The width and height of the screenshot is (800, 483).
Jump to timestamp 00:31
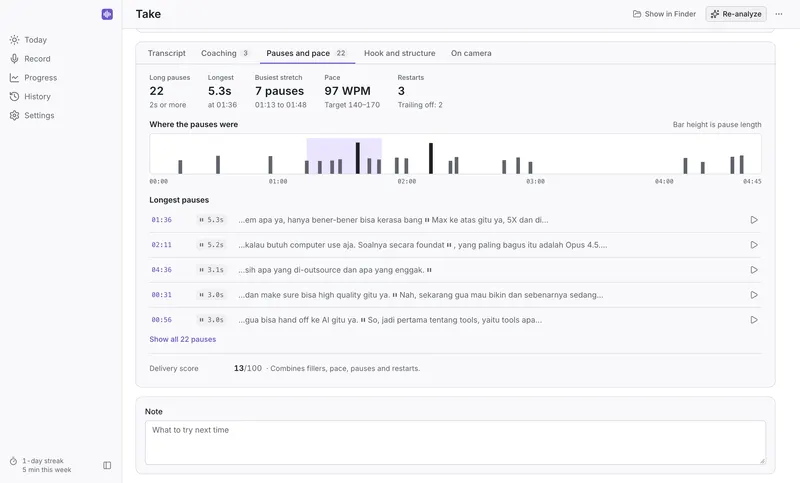click(161, 295)
